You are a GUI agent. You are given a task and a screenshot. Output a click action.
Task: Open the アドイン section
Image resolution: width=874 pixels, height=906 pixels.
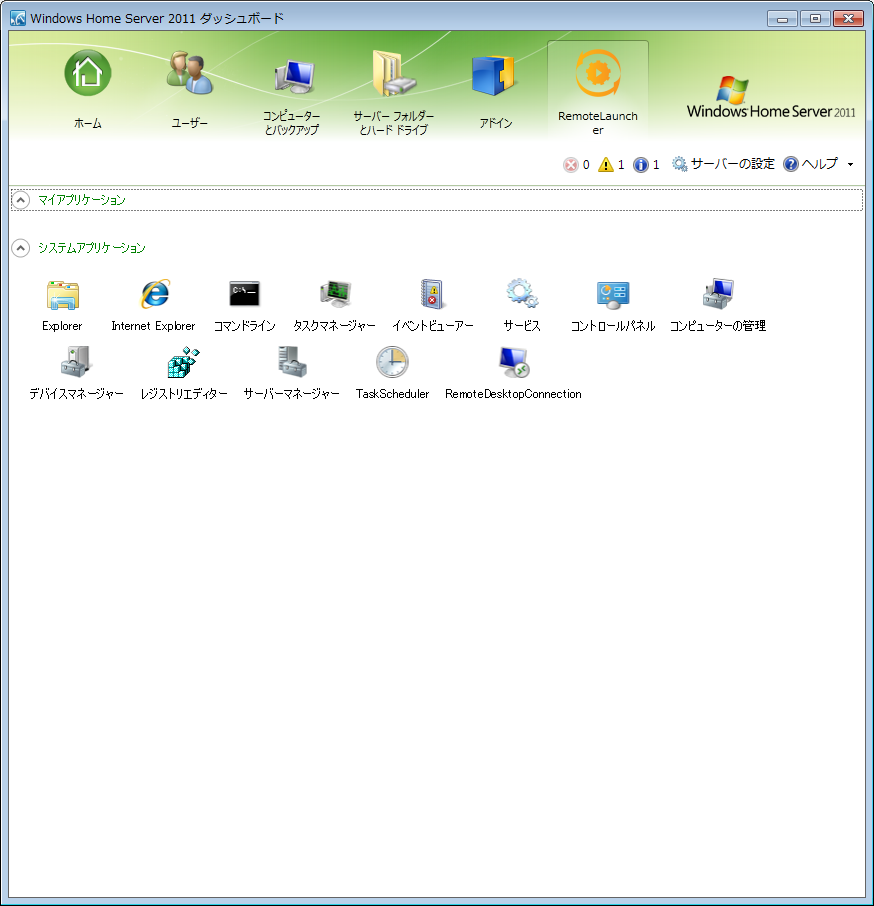click(x=495, y=85)
